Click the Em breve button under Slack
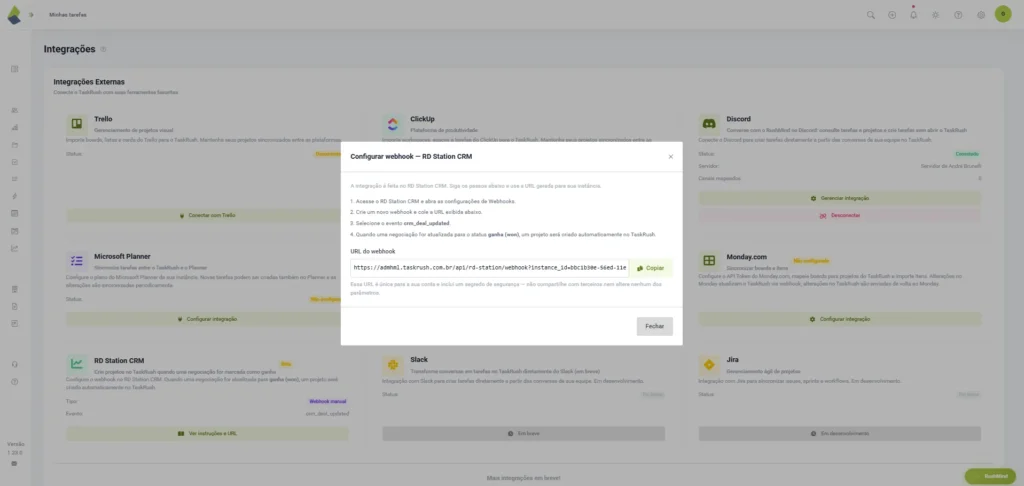1024x486 pixels. (x=524, y=434)
